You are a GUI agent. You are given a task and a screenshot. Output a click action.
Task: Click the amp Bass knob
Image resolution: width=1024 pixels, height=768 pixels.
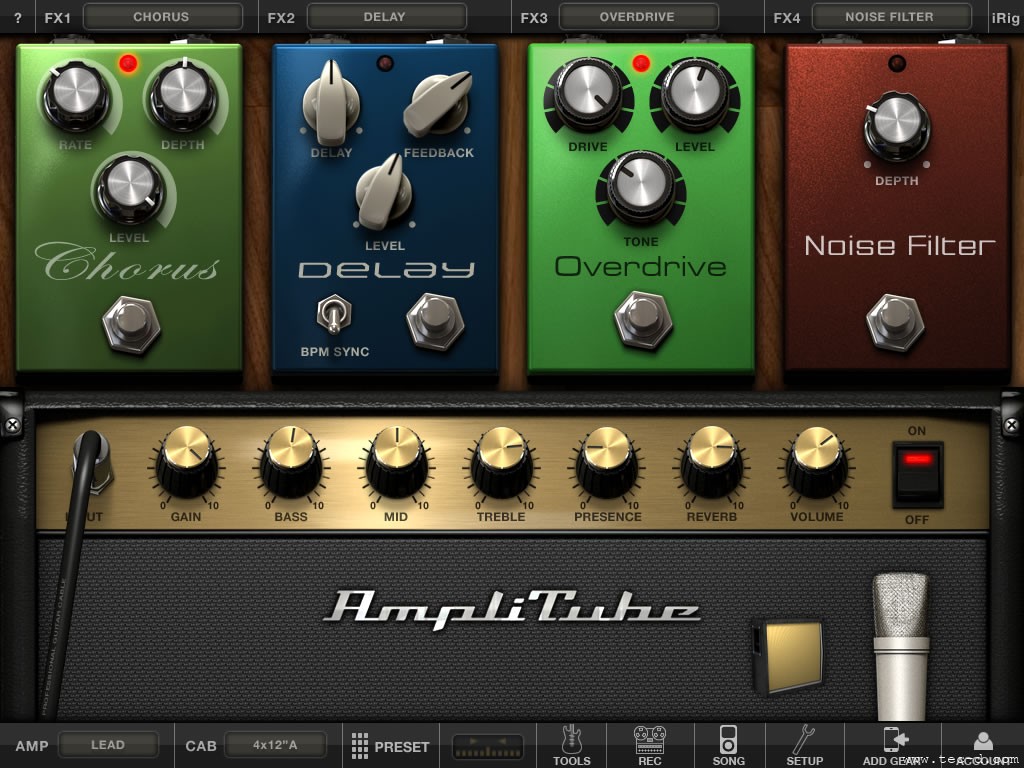pos(291,462)
